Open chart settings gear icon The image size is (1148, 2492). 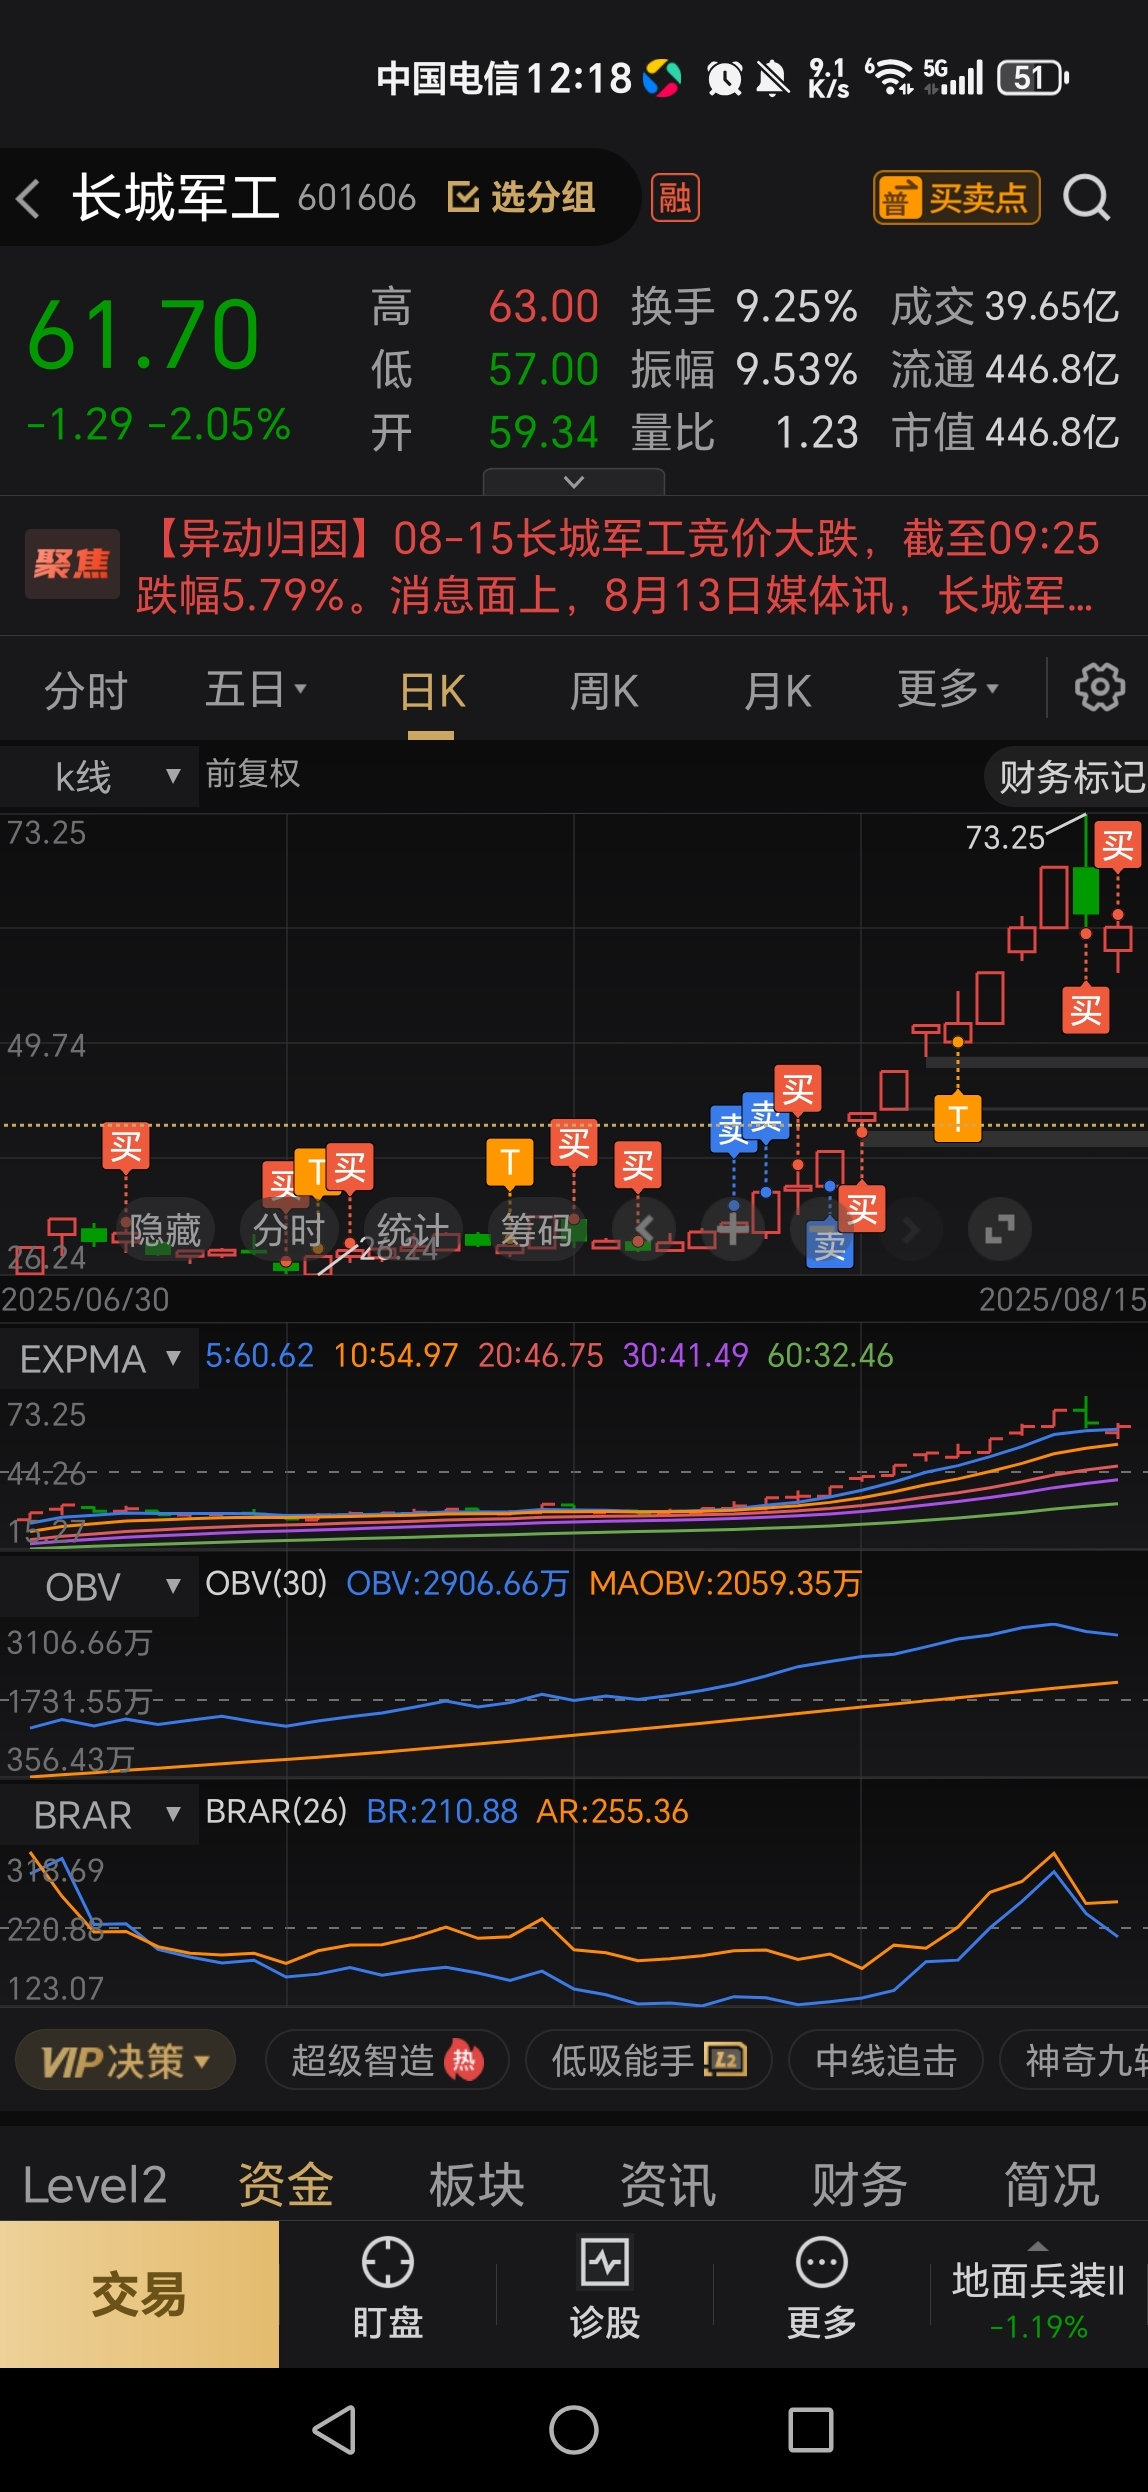[x=1099, y=688]
